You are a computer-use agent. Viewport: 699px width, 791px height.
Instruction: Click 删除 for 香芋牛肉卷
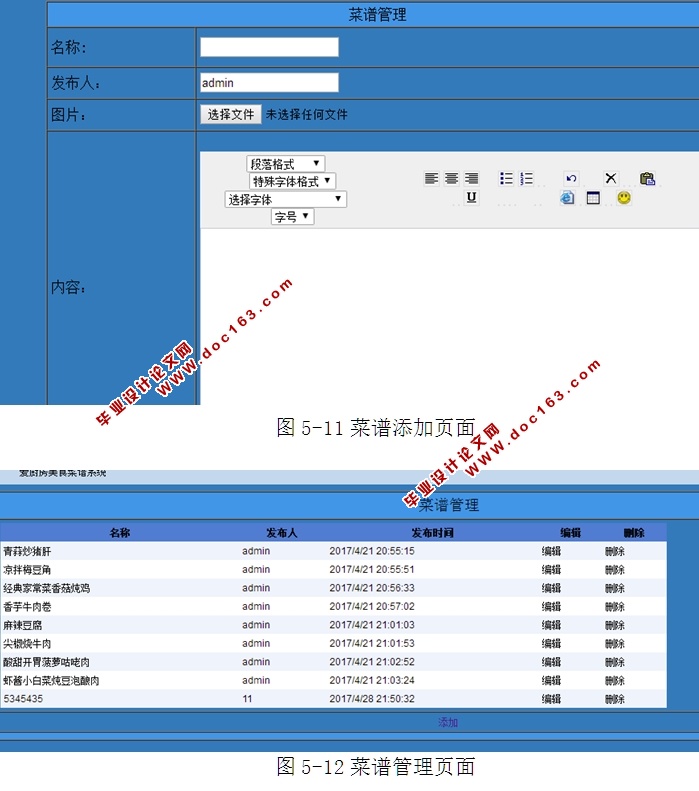click(615, 607)
